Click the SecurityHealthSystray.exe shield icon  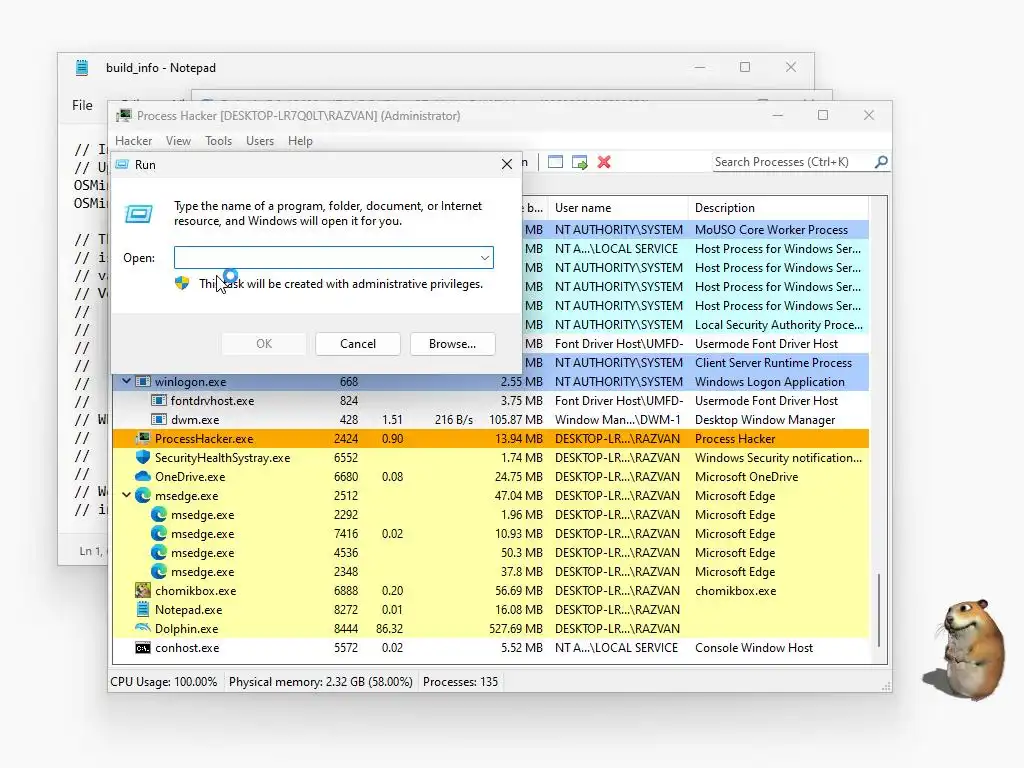pyautogui.click(x=143, y=457)
